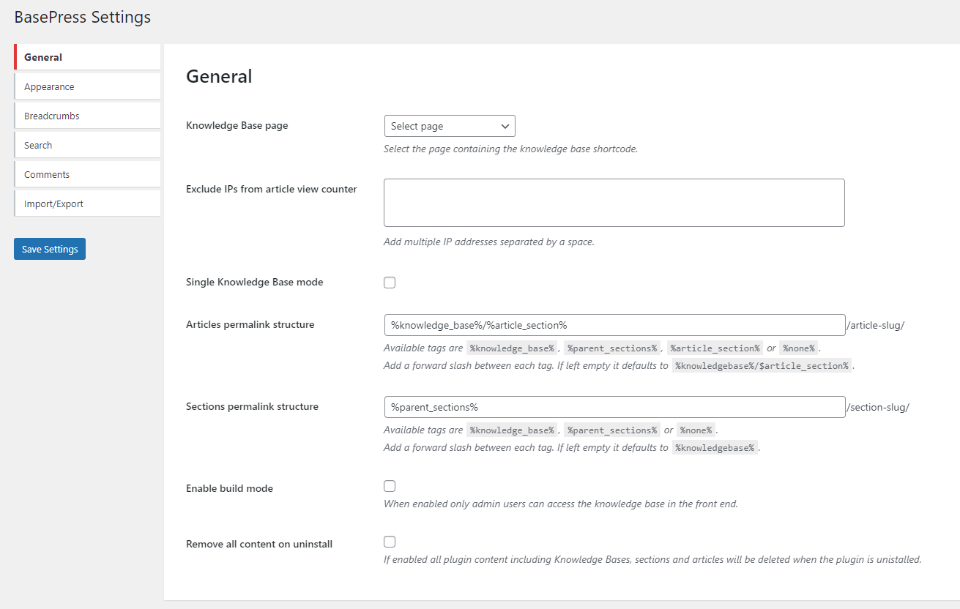The image size is (960, 609).
Task: Turn on Enable build mode
Action: [389, 486]
